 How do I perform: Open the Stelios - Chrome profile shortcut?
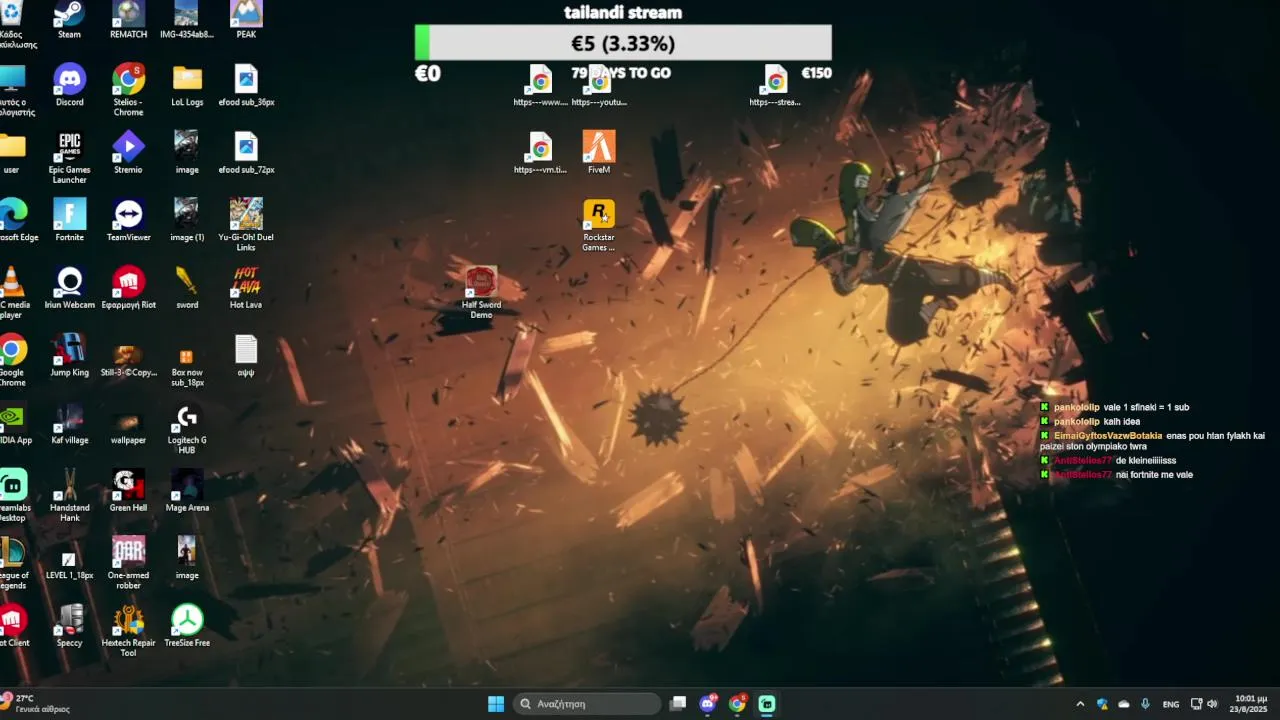click(x=128, y=90)
